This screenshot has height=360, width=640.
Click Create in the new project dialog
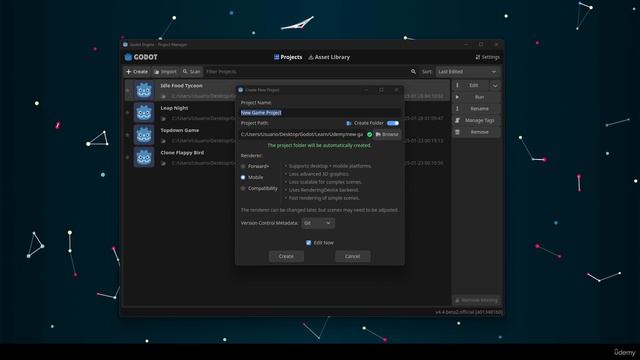[x=286, y=256]
